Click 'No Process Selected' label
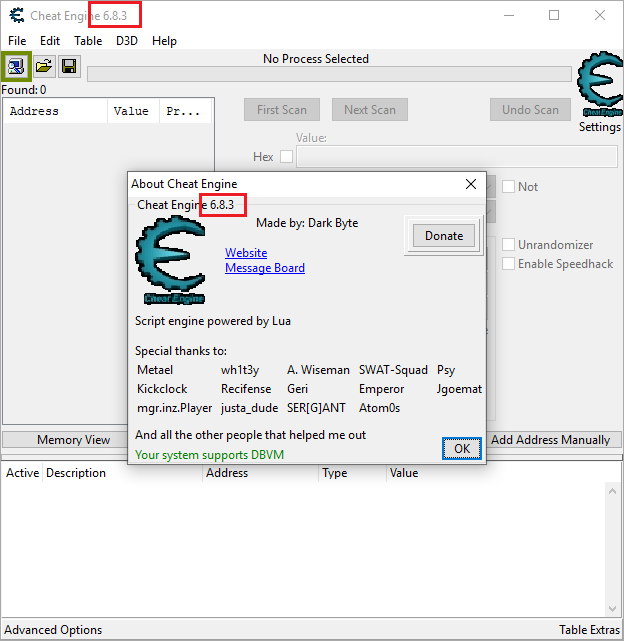Screen dimensions: 624x641 pos(316,59)
